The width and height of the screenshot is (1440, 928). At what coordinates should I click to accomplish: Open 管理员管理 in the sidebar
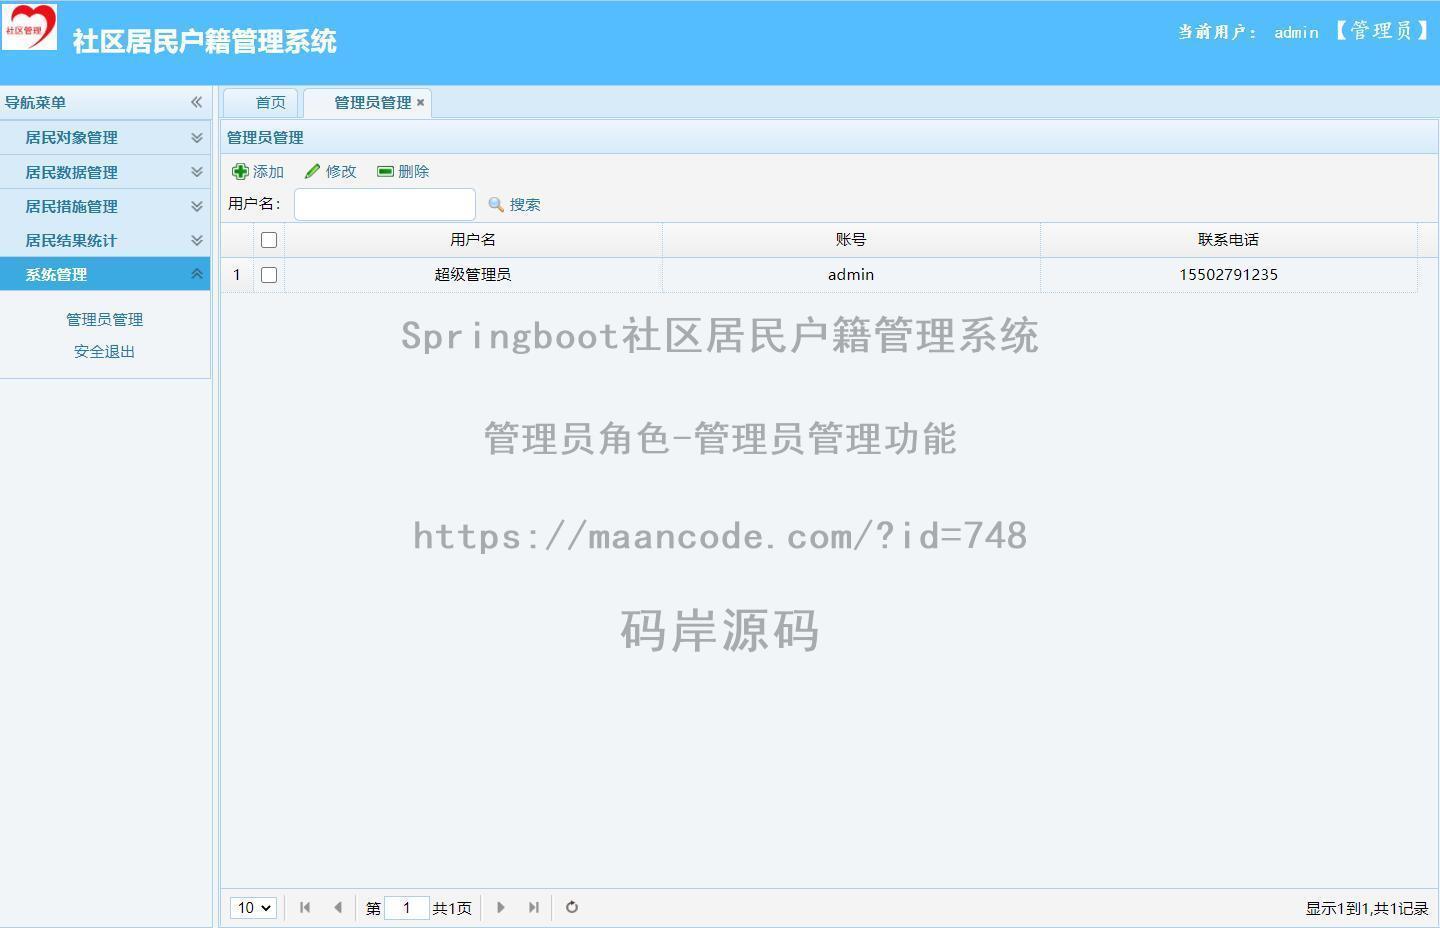[105, 320]
